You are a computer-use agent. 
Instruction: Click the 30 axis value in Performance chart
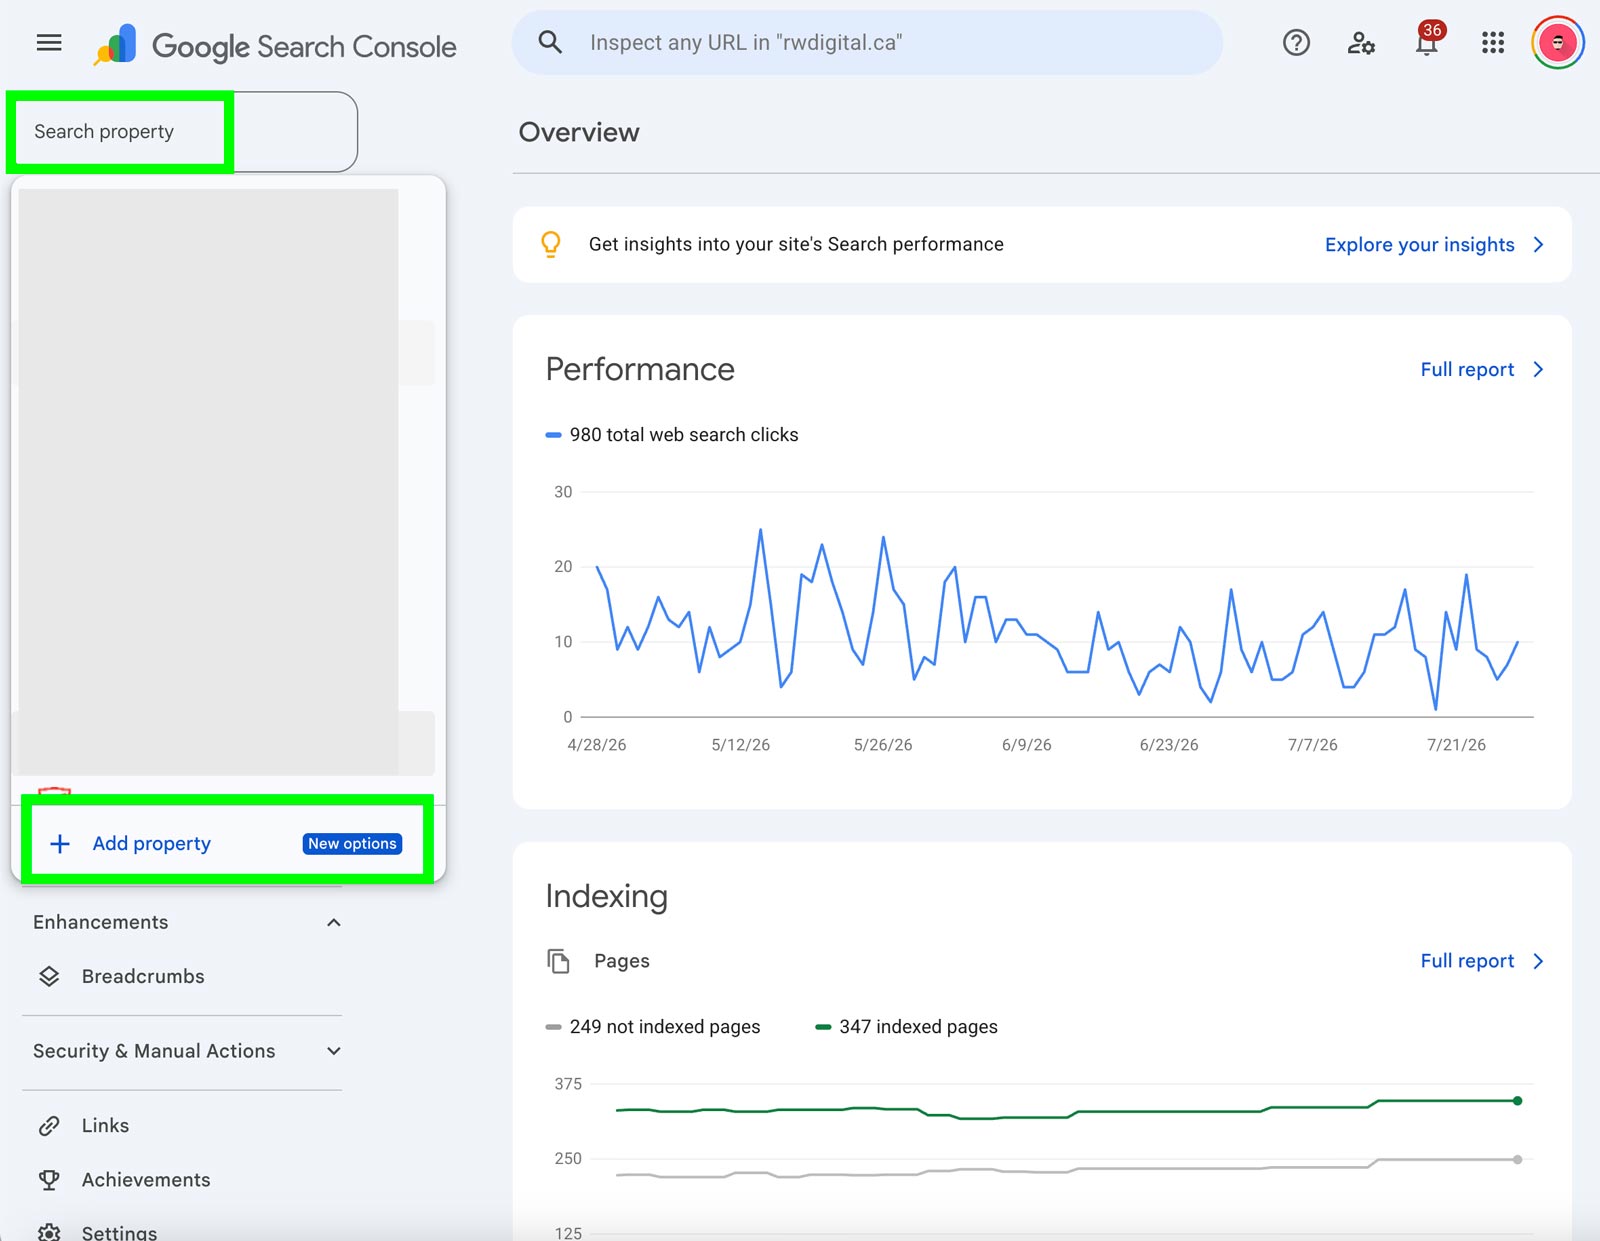[x=563, y=492]
